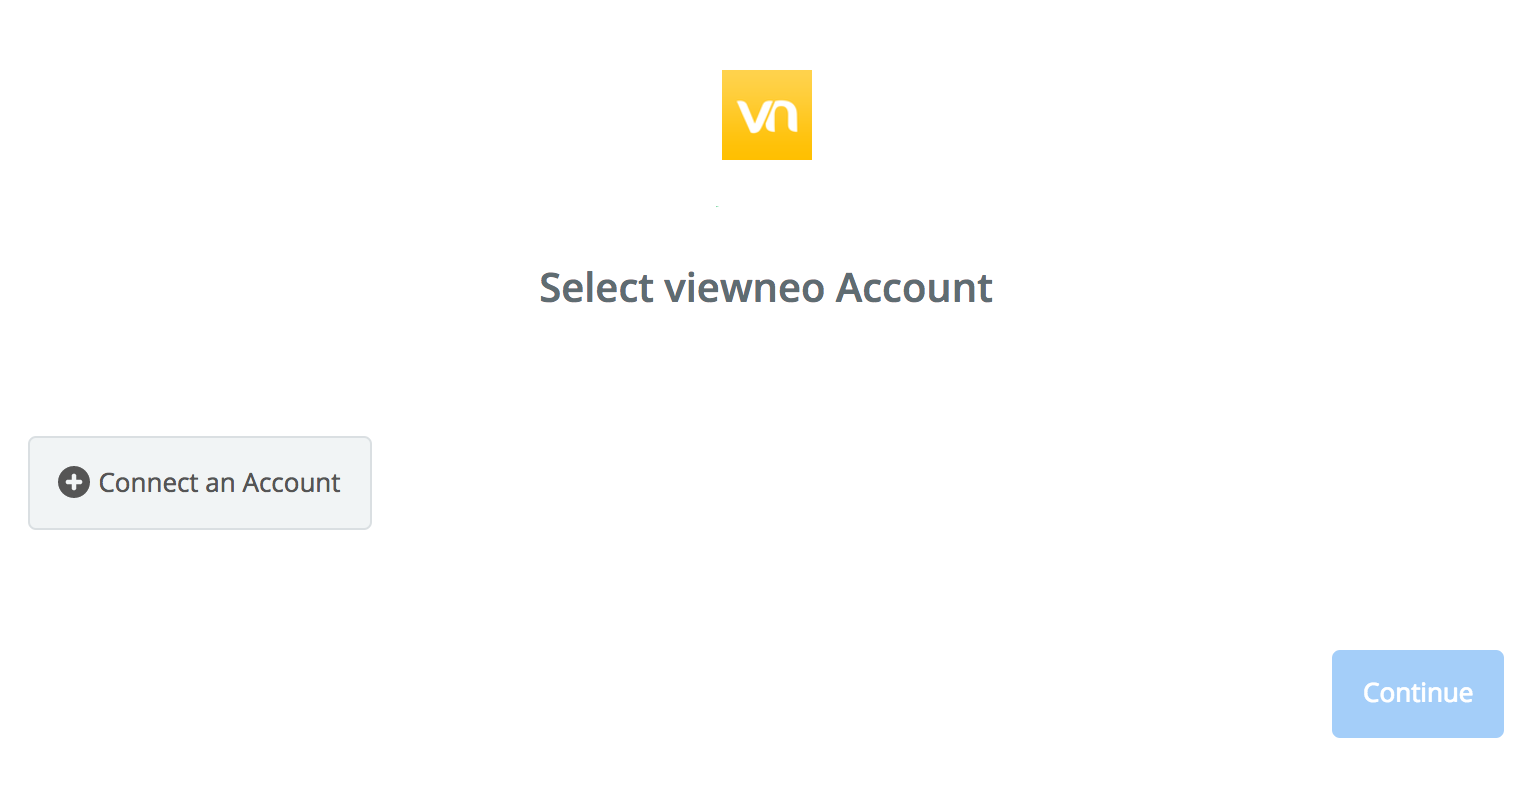Click the orange square brand icon

coord(767,115)
